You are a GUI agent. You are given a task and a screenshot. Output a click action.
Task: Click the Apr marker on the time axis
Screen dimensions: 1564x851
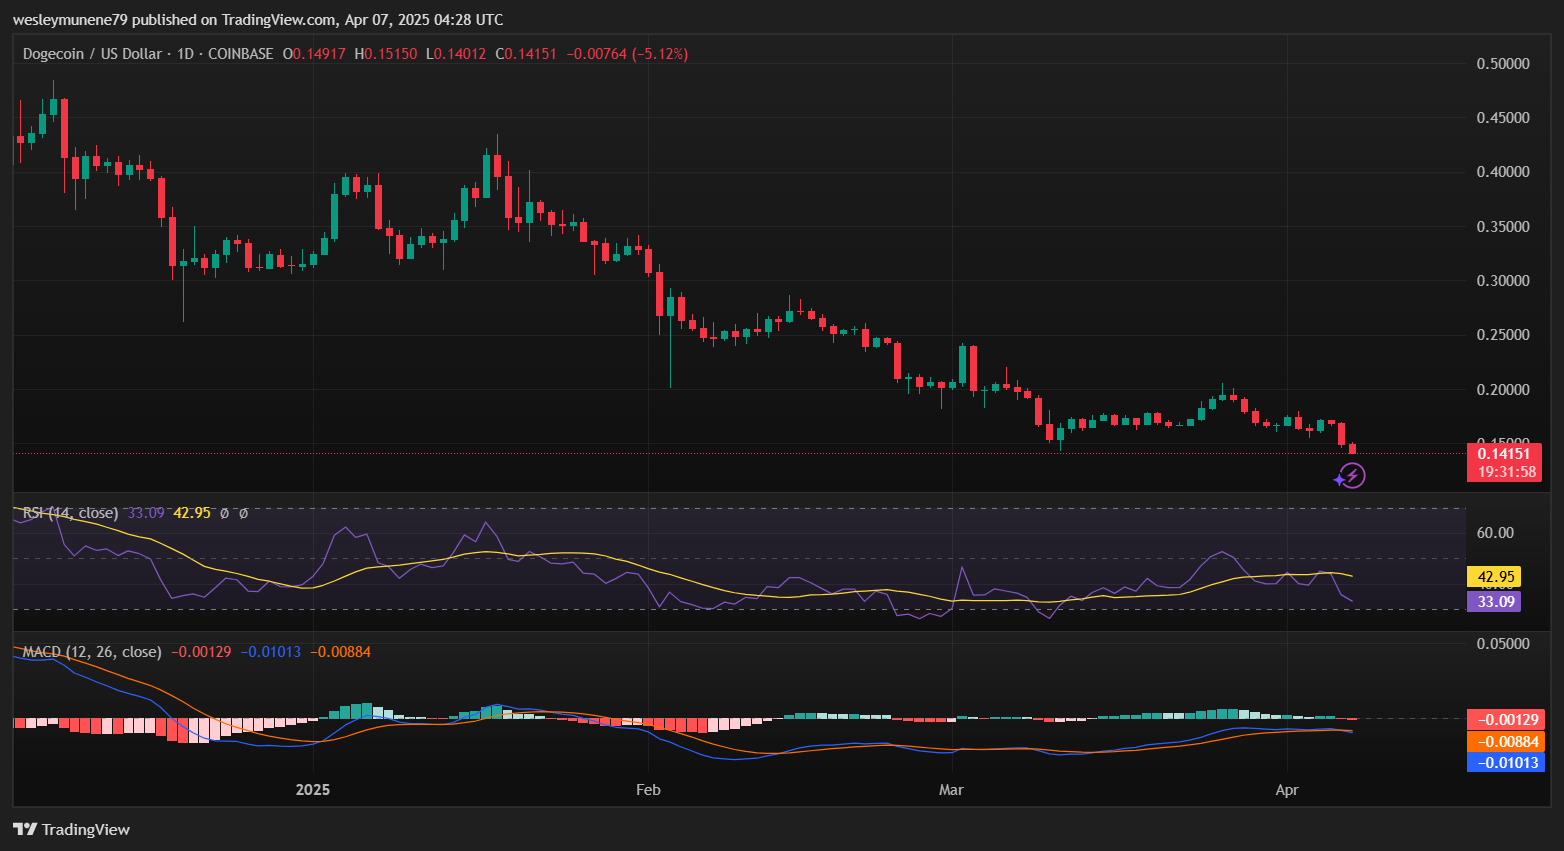point(1287,790)
